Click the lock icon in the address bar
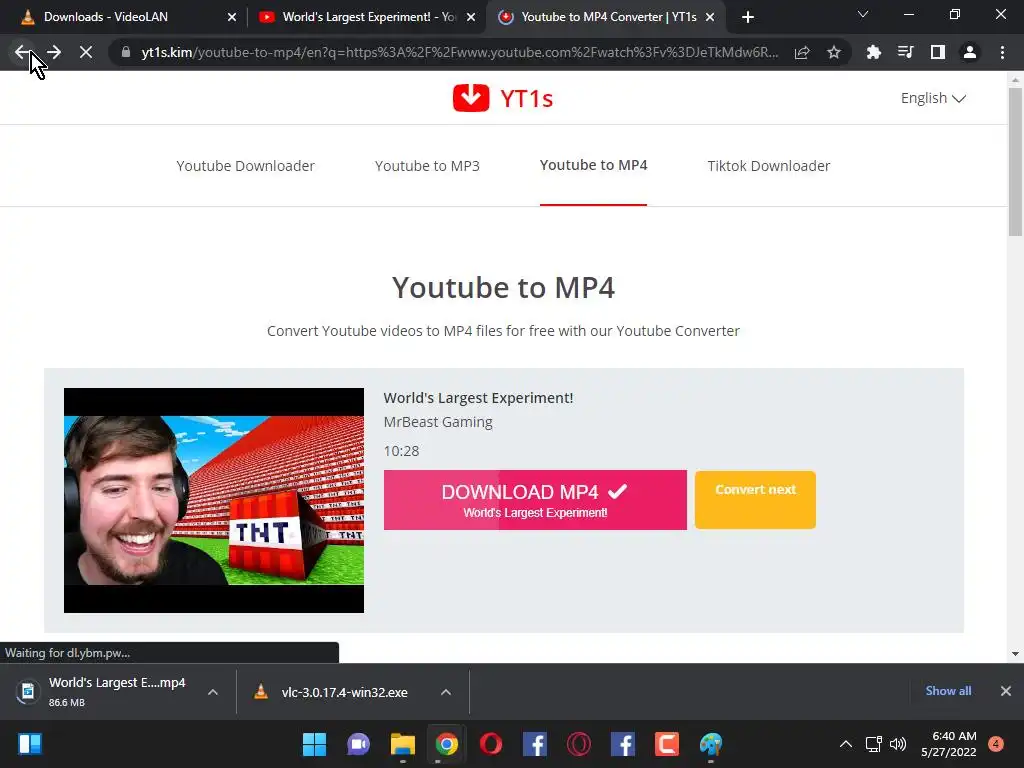 coord(126,52)
